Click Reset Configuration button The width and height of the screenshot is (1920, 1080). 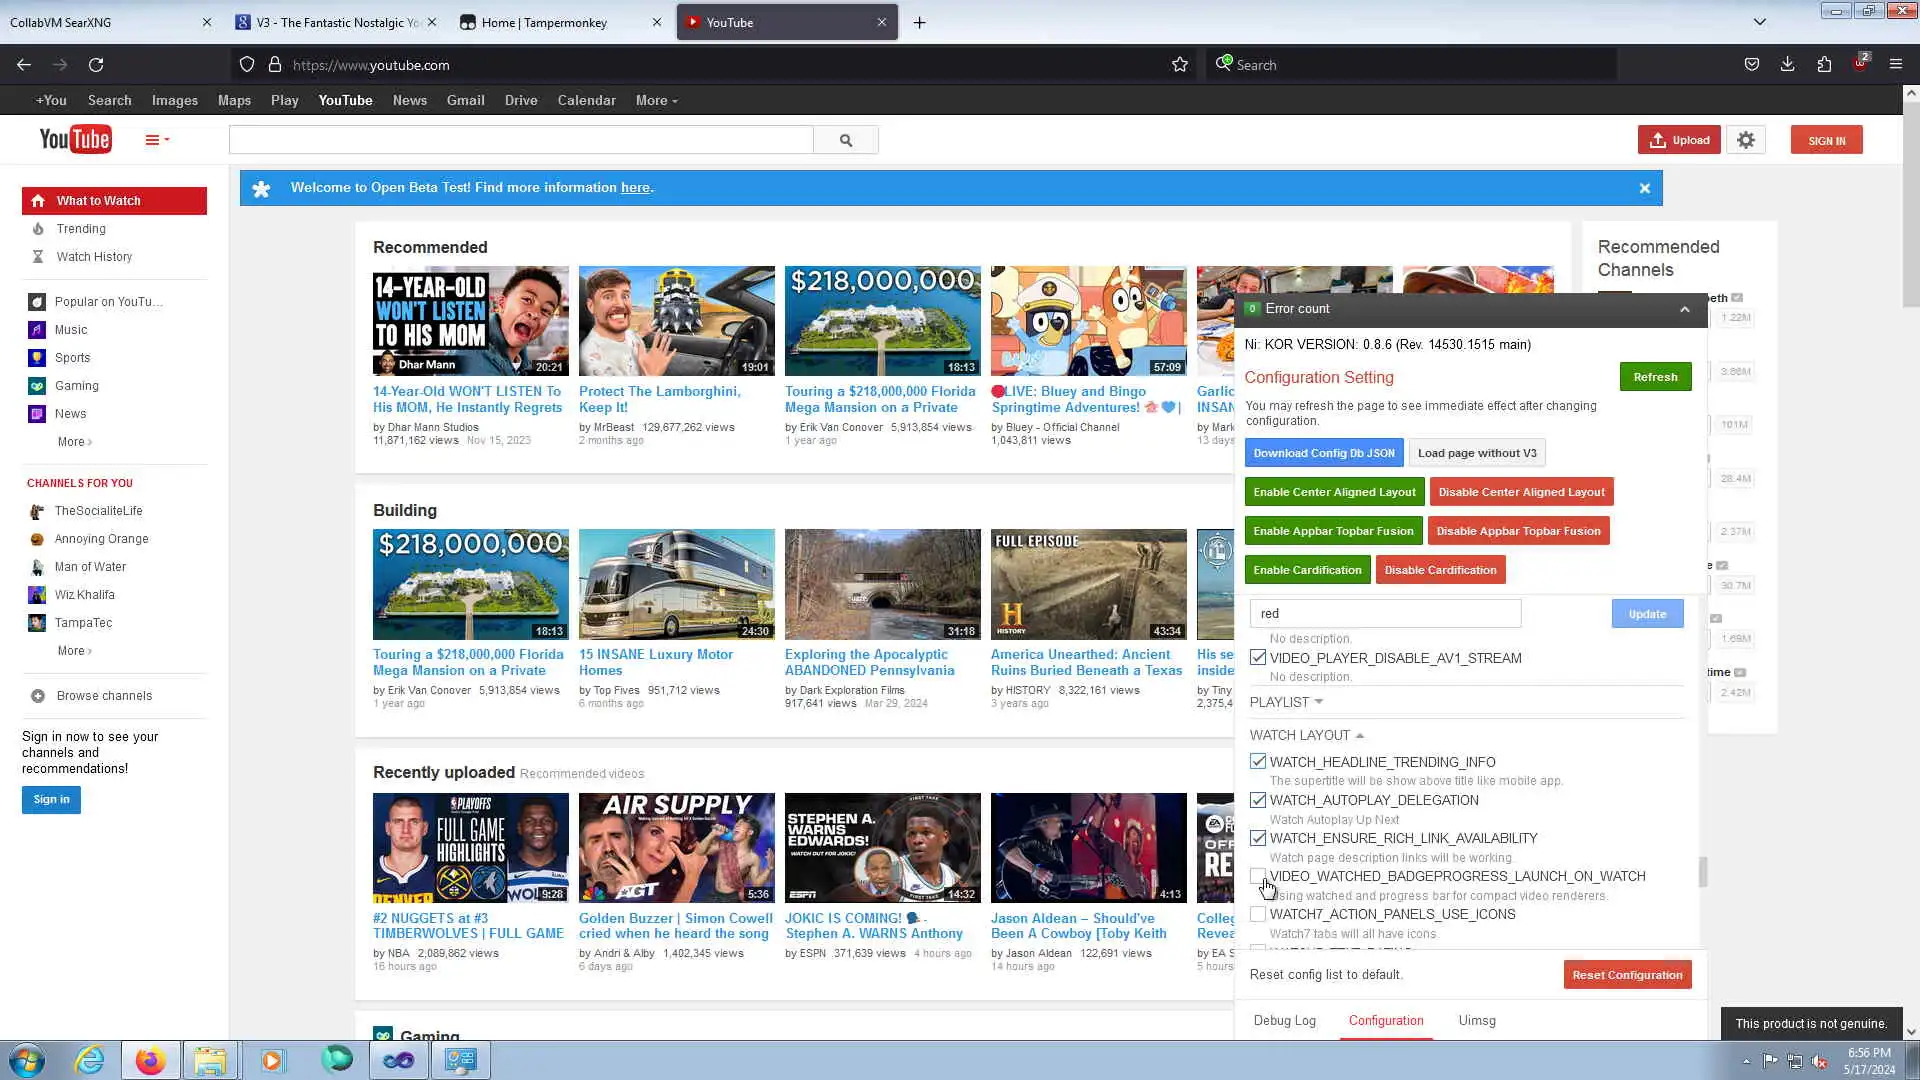coord(1627,975)
